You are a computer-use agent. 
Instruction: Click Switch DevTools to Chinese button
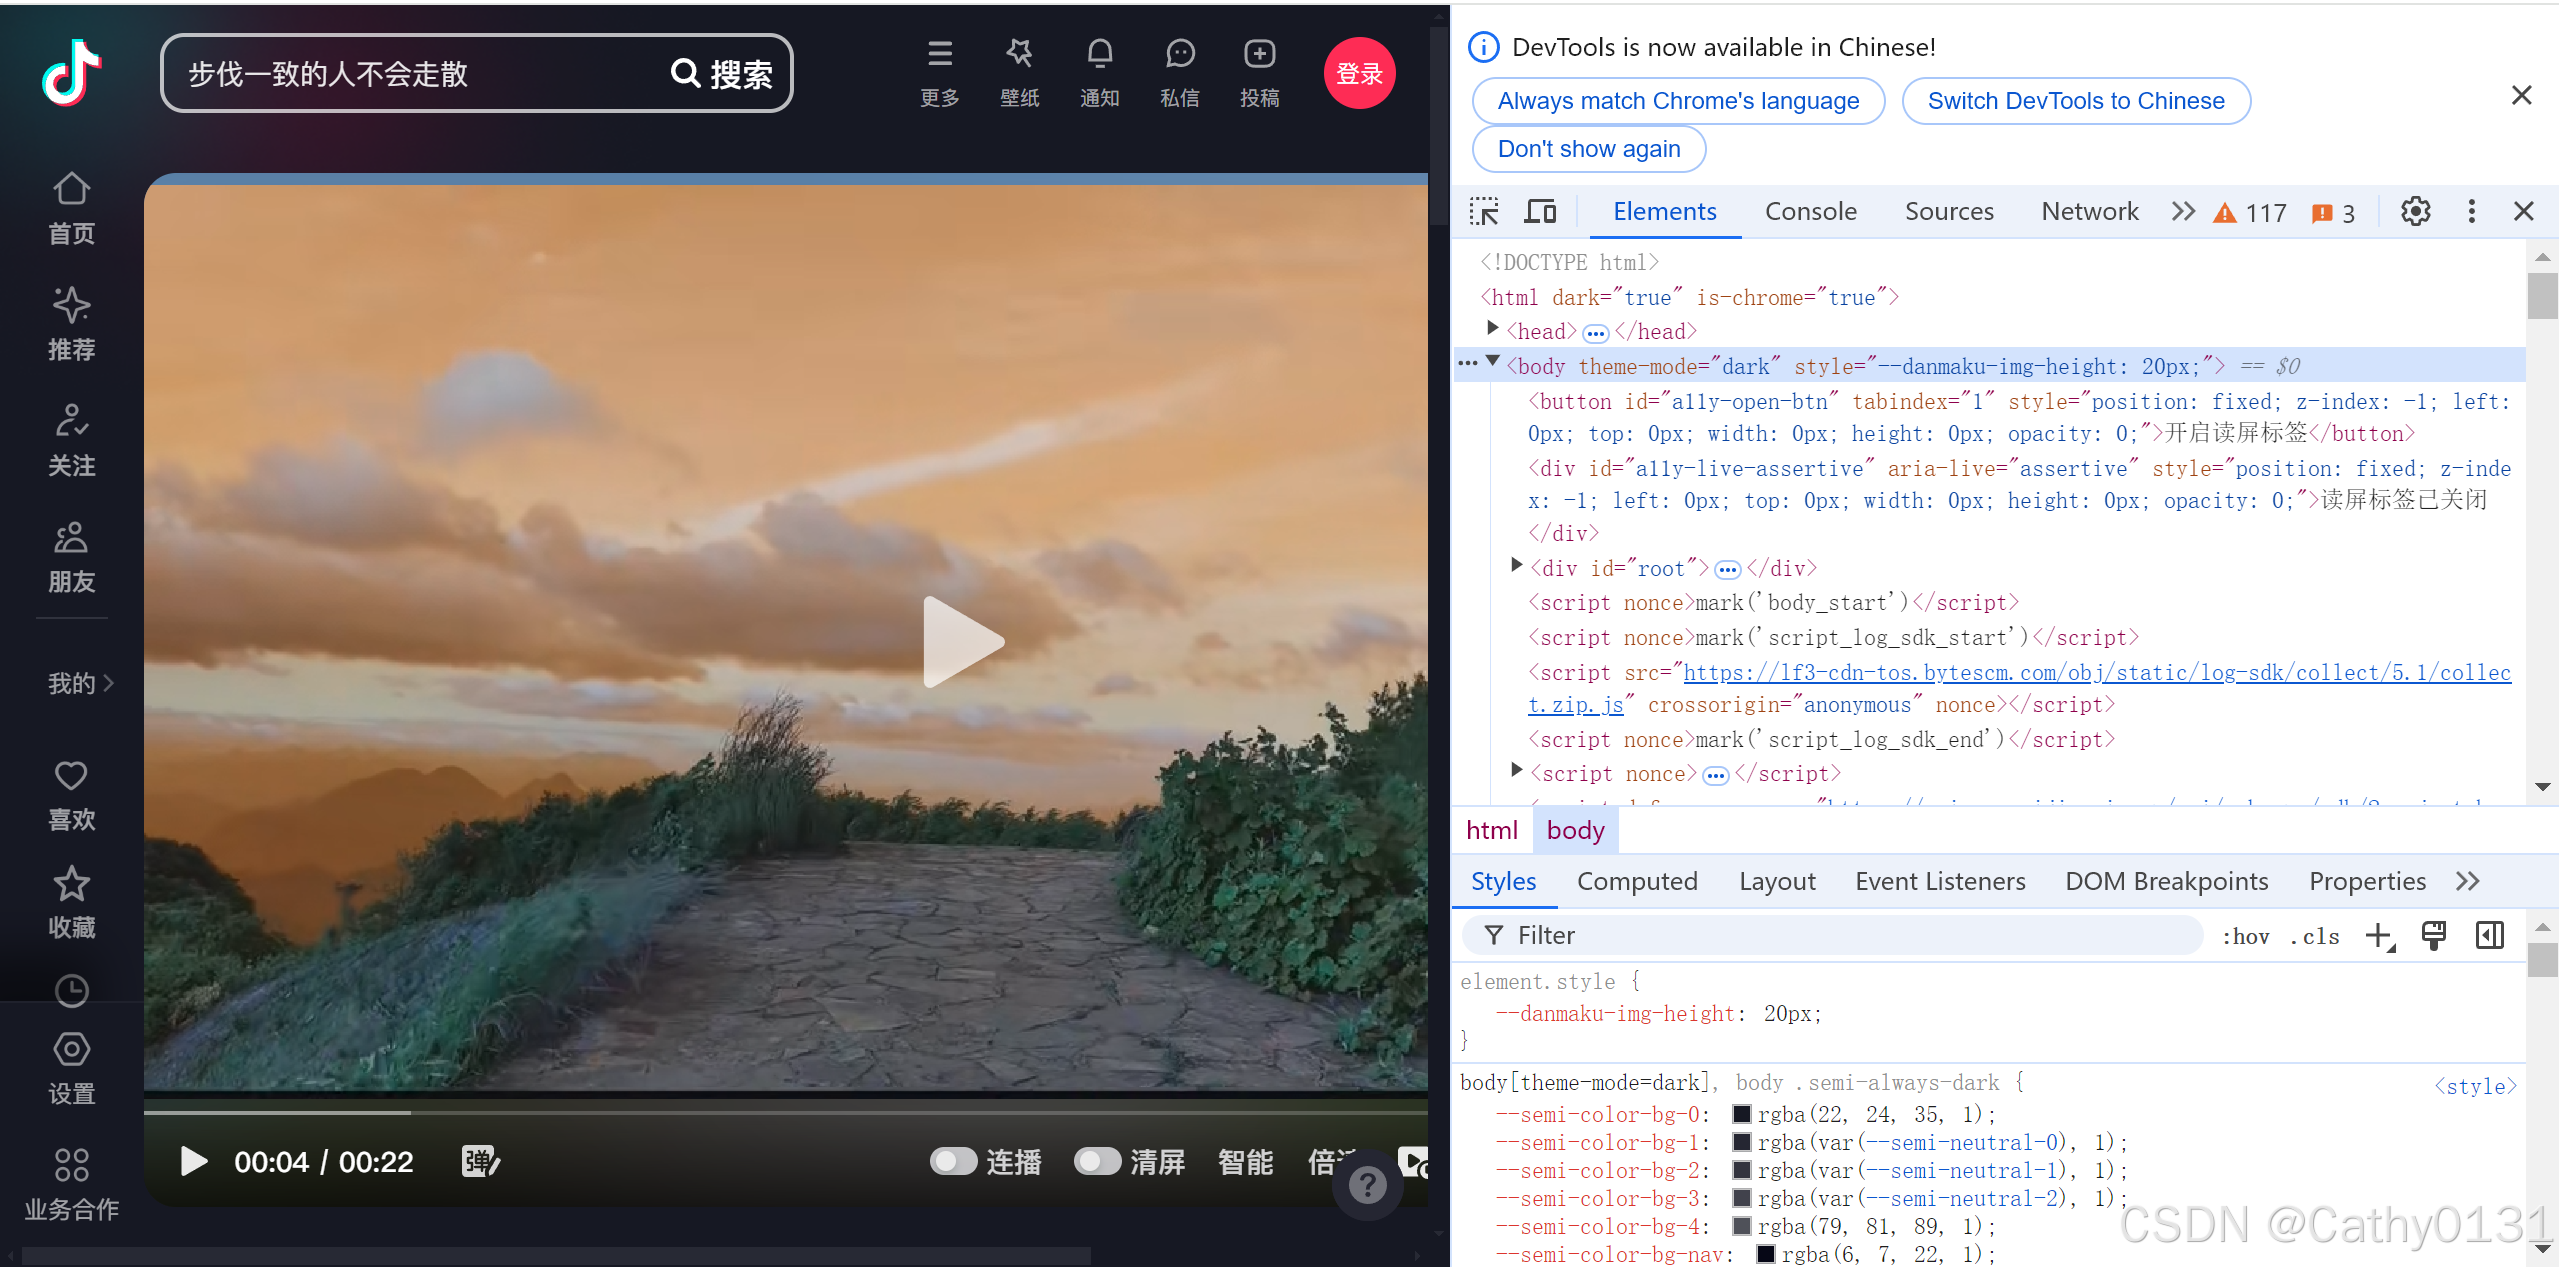coord(2075,101)
